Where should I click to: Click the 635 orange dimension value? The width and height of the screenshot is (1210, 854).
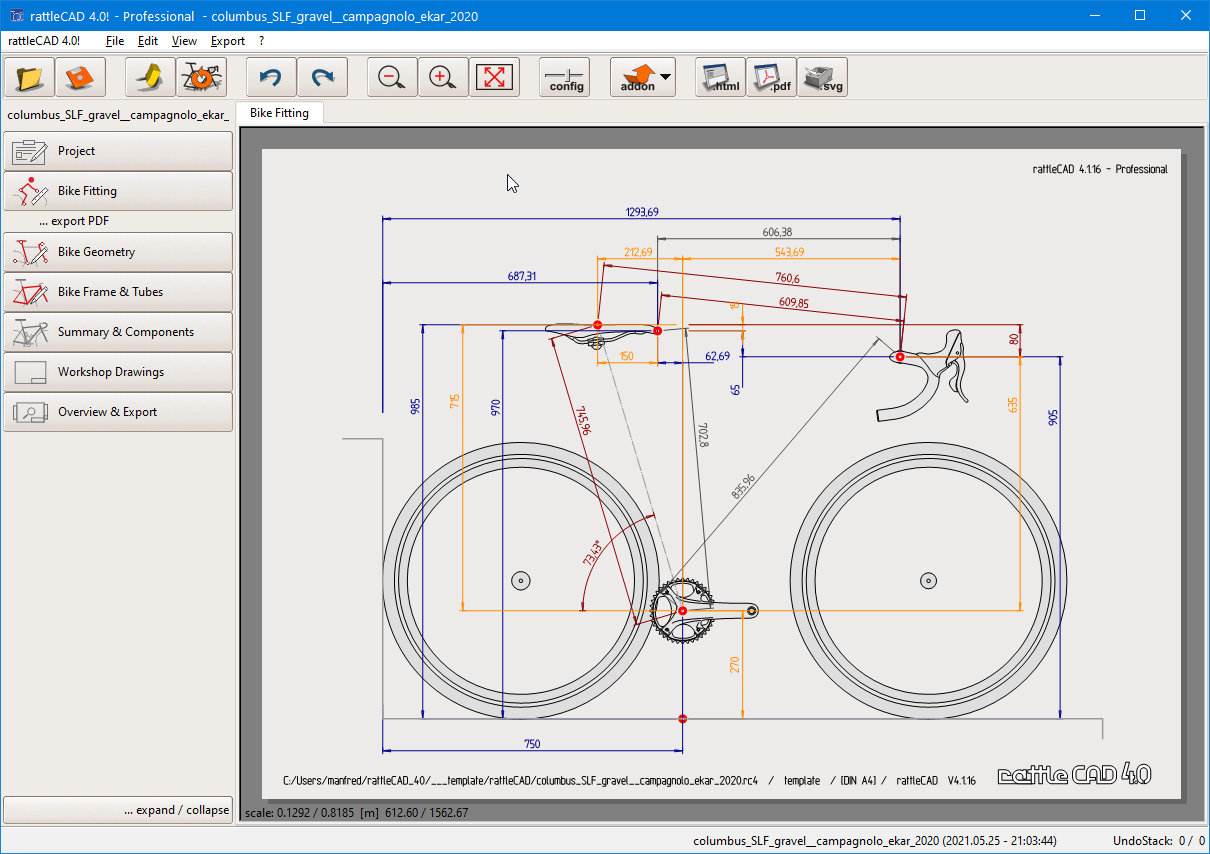click(1012, 405)
